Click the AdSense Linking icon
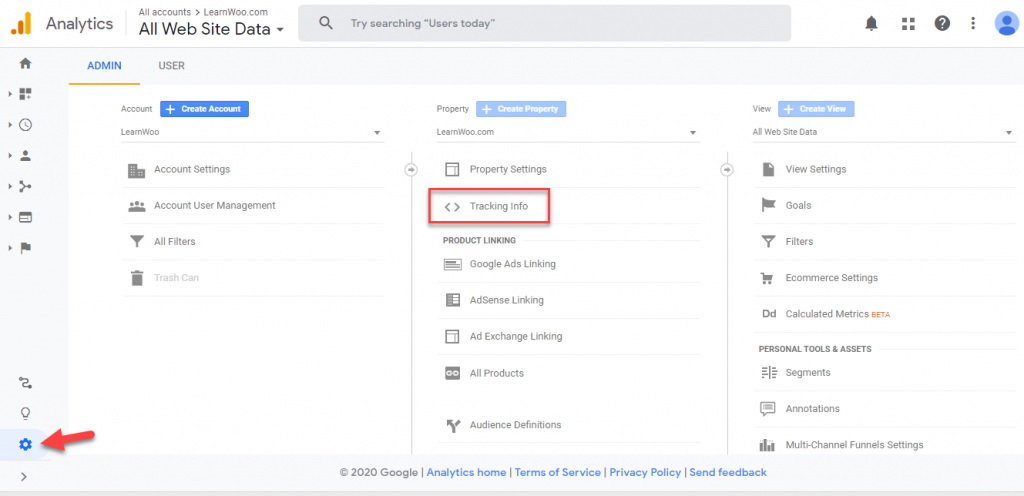Screen dimensions: 1024x496 point(453,300)
